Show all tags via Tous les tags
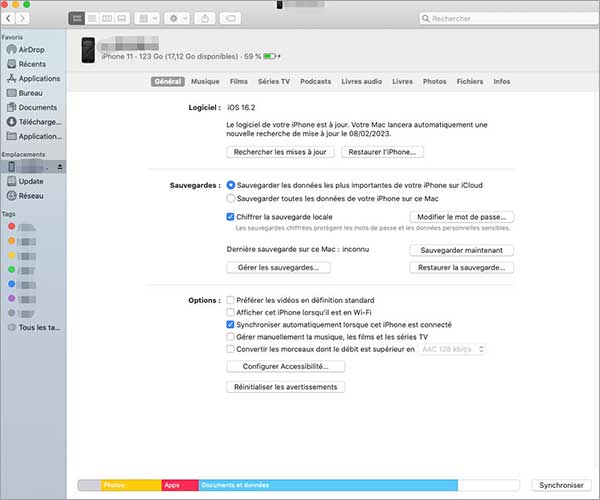The width and height of the screenshot is (600, 500). [34, 327]
